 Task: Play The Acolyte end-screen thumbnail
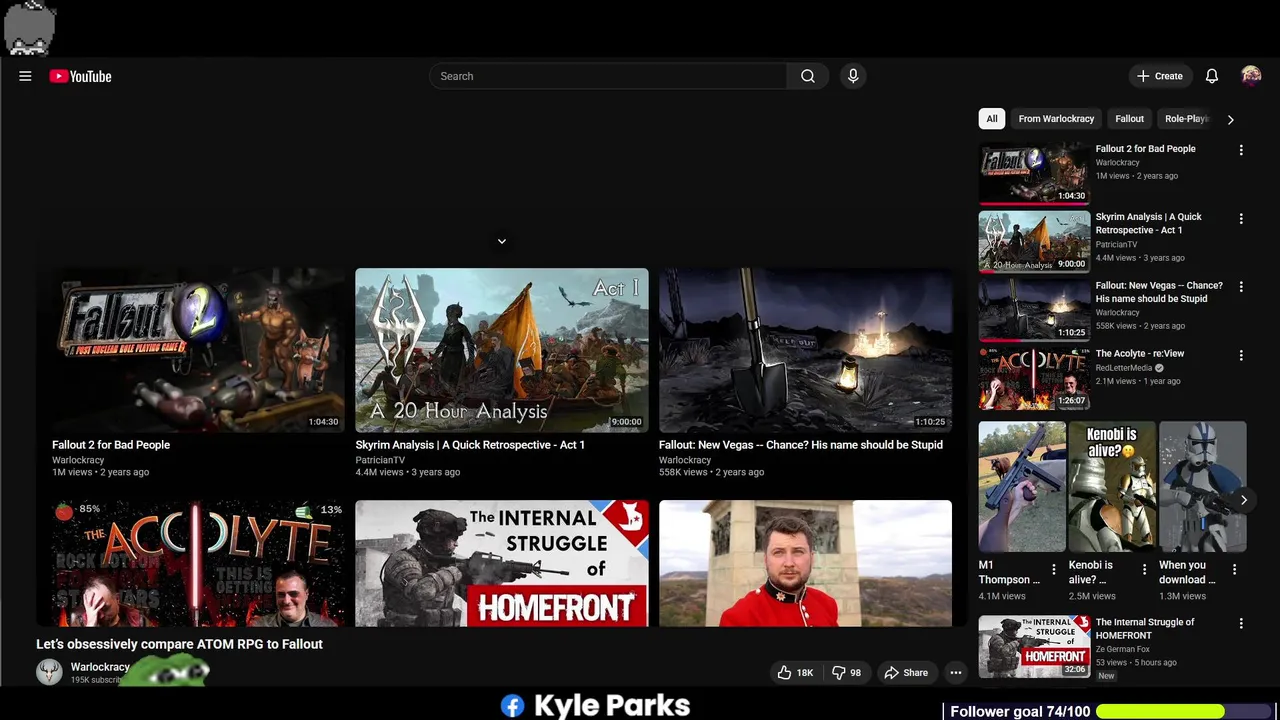198,564
